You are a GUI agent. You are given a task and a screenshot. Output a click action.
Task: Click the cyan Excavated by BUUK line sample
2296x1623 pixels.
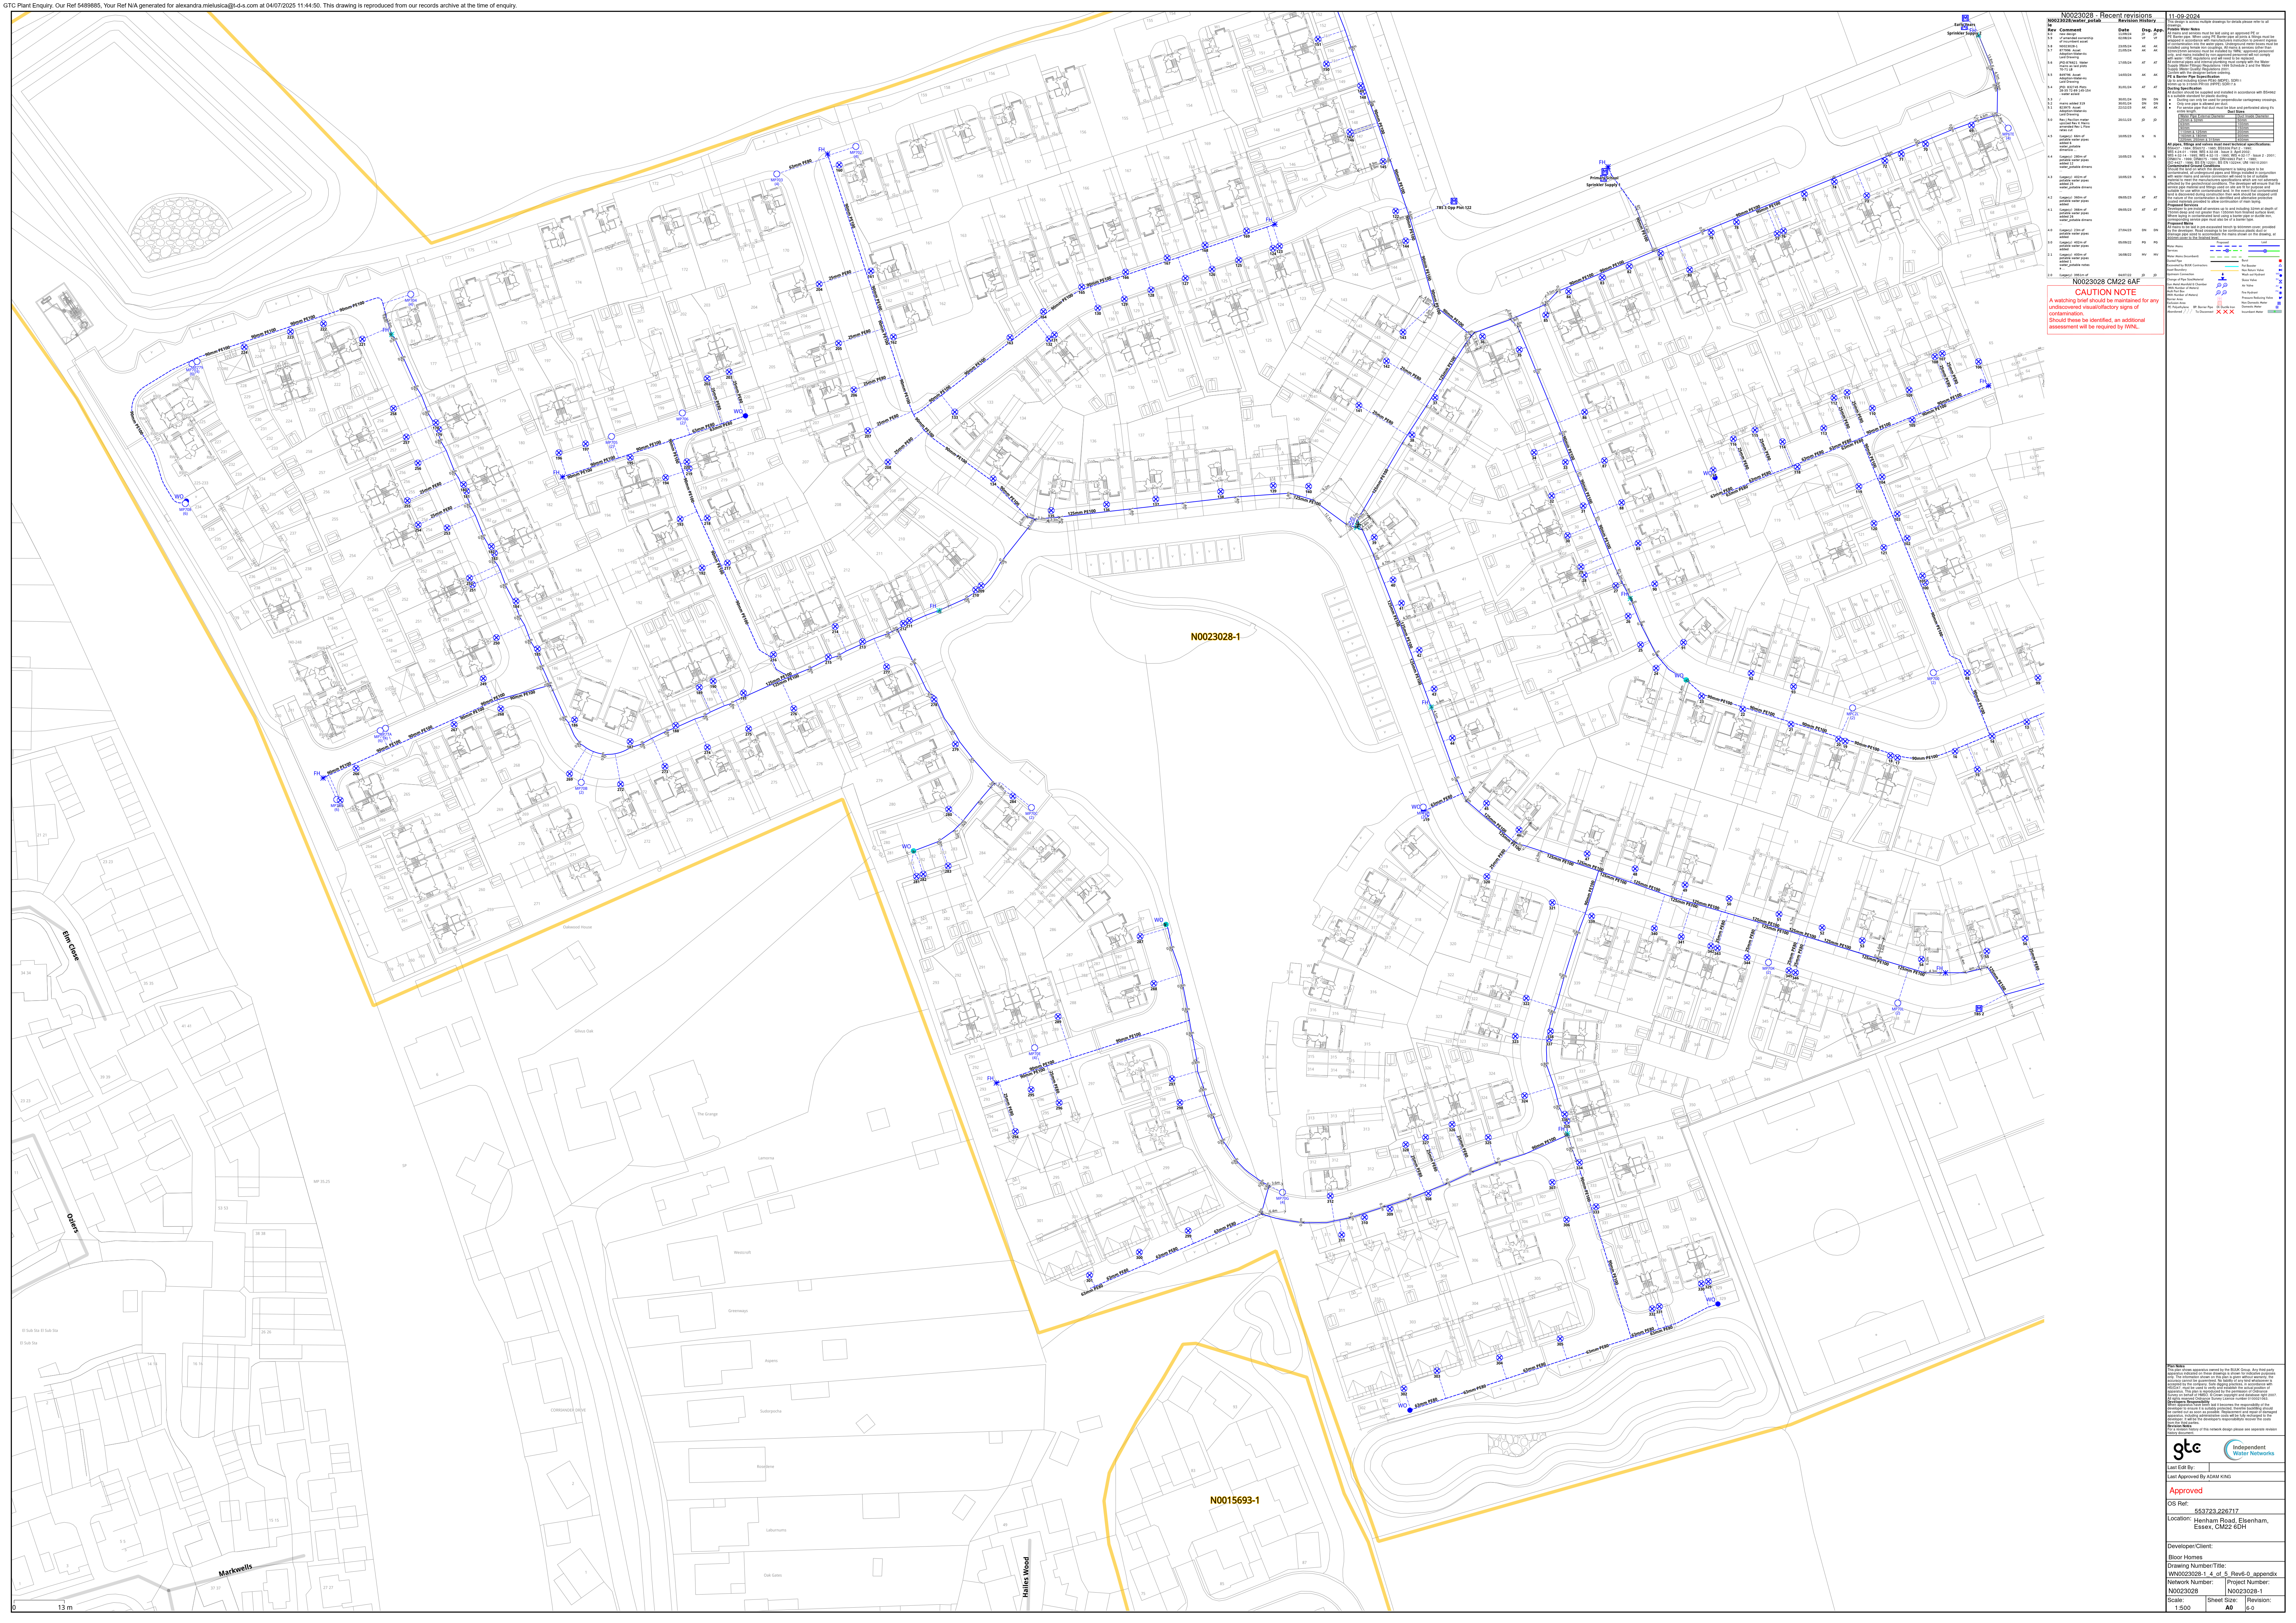point(2232,267)
